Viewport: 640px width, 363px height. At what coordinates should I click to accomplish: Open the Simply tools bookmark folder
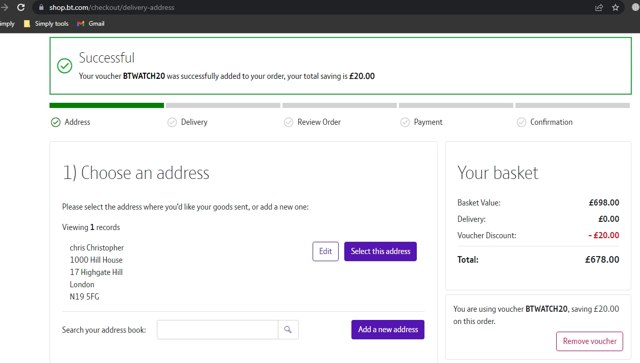(x=46, y=24)
